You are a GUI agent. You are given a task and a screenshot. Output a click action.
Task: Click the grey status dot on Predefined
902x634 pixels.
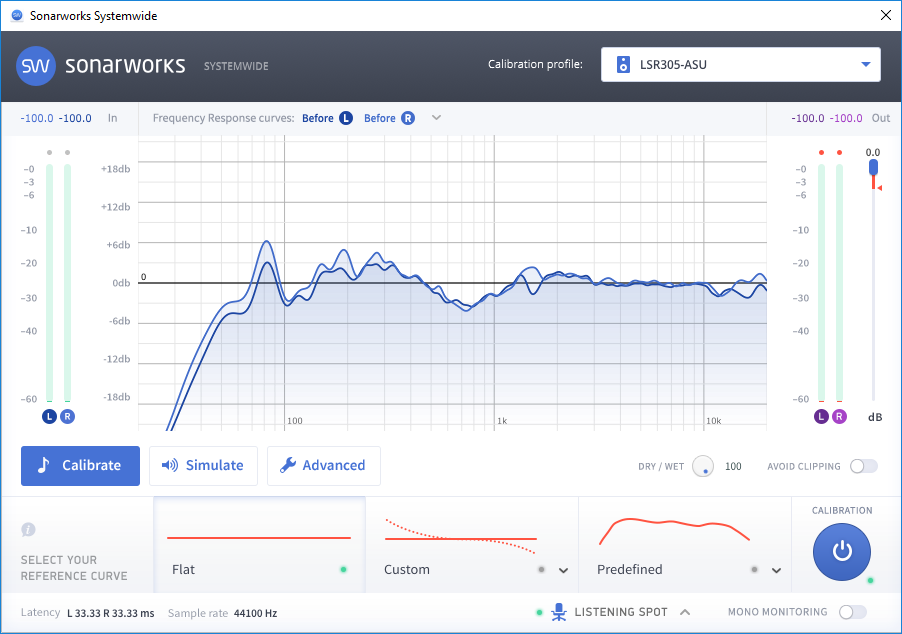click(754, 570)
